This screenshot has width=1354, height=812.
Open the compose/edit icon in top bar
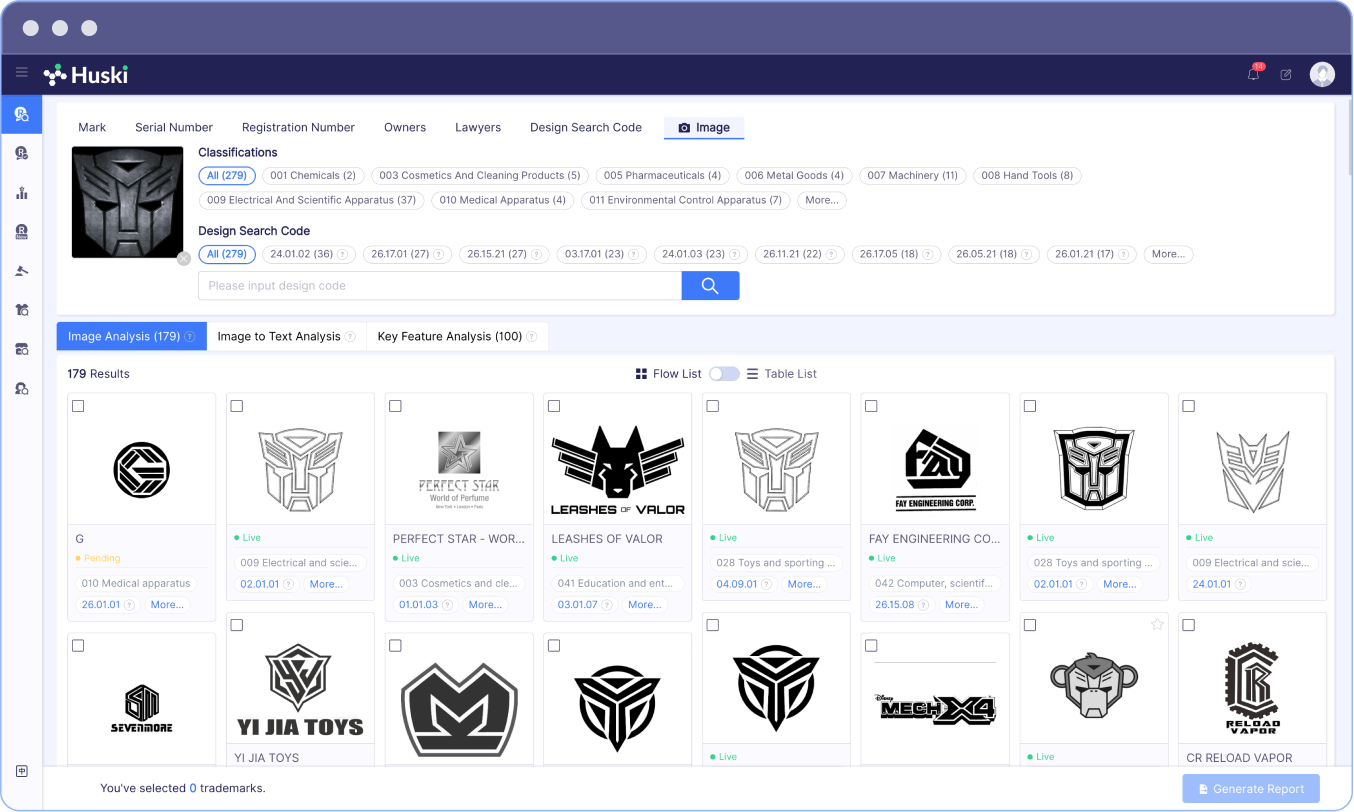[x=1286, y=74]
